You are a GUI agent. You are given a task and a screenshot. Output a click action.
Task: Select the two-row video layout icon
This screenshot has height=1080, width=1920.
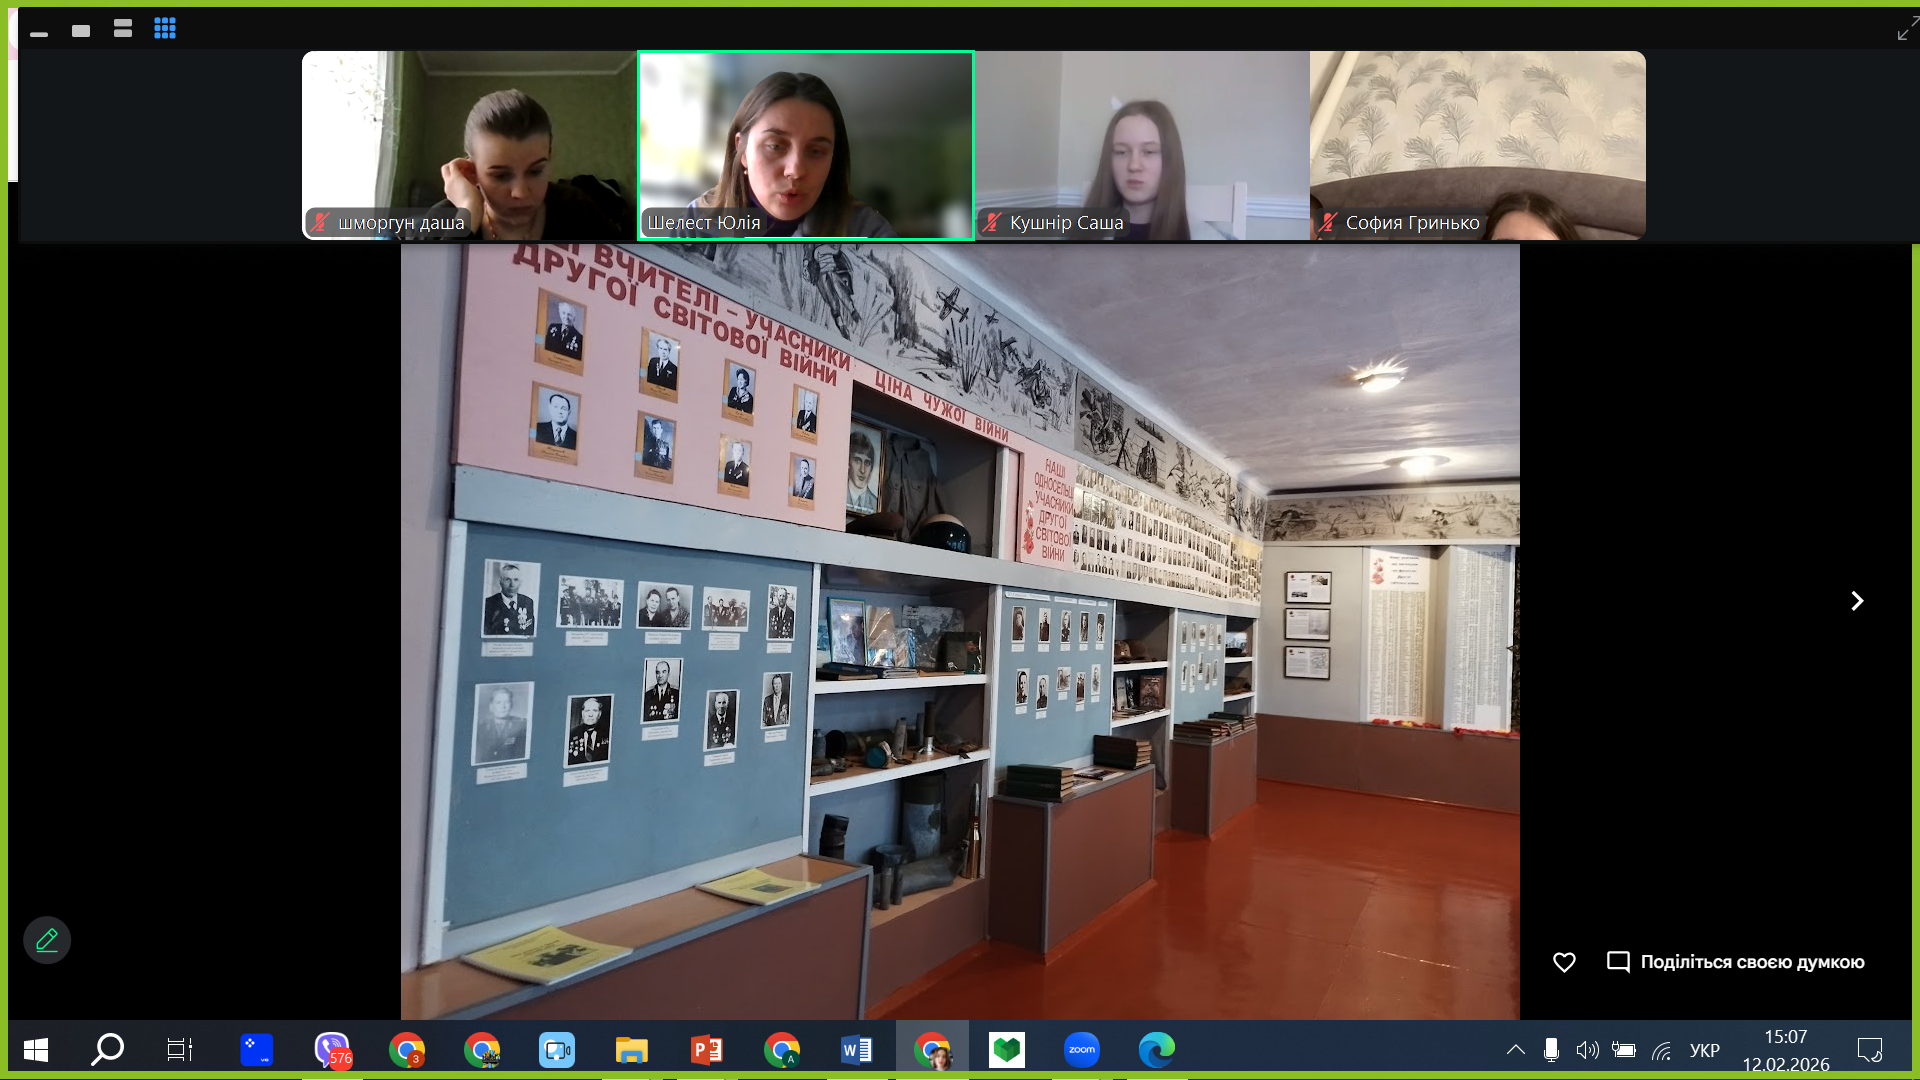tap(123, 29)
